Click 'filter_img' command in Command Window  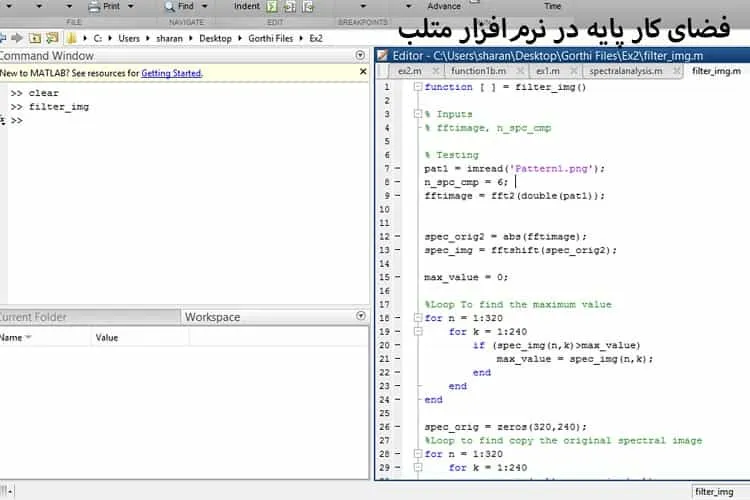59,107
